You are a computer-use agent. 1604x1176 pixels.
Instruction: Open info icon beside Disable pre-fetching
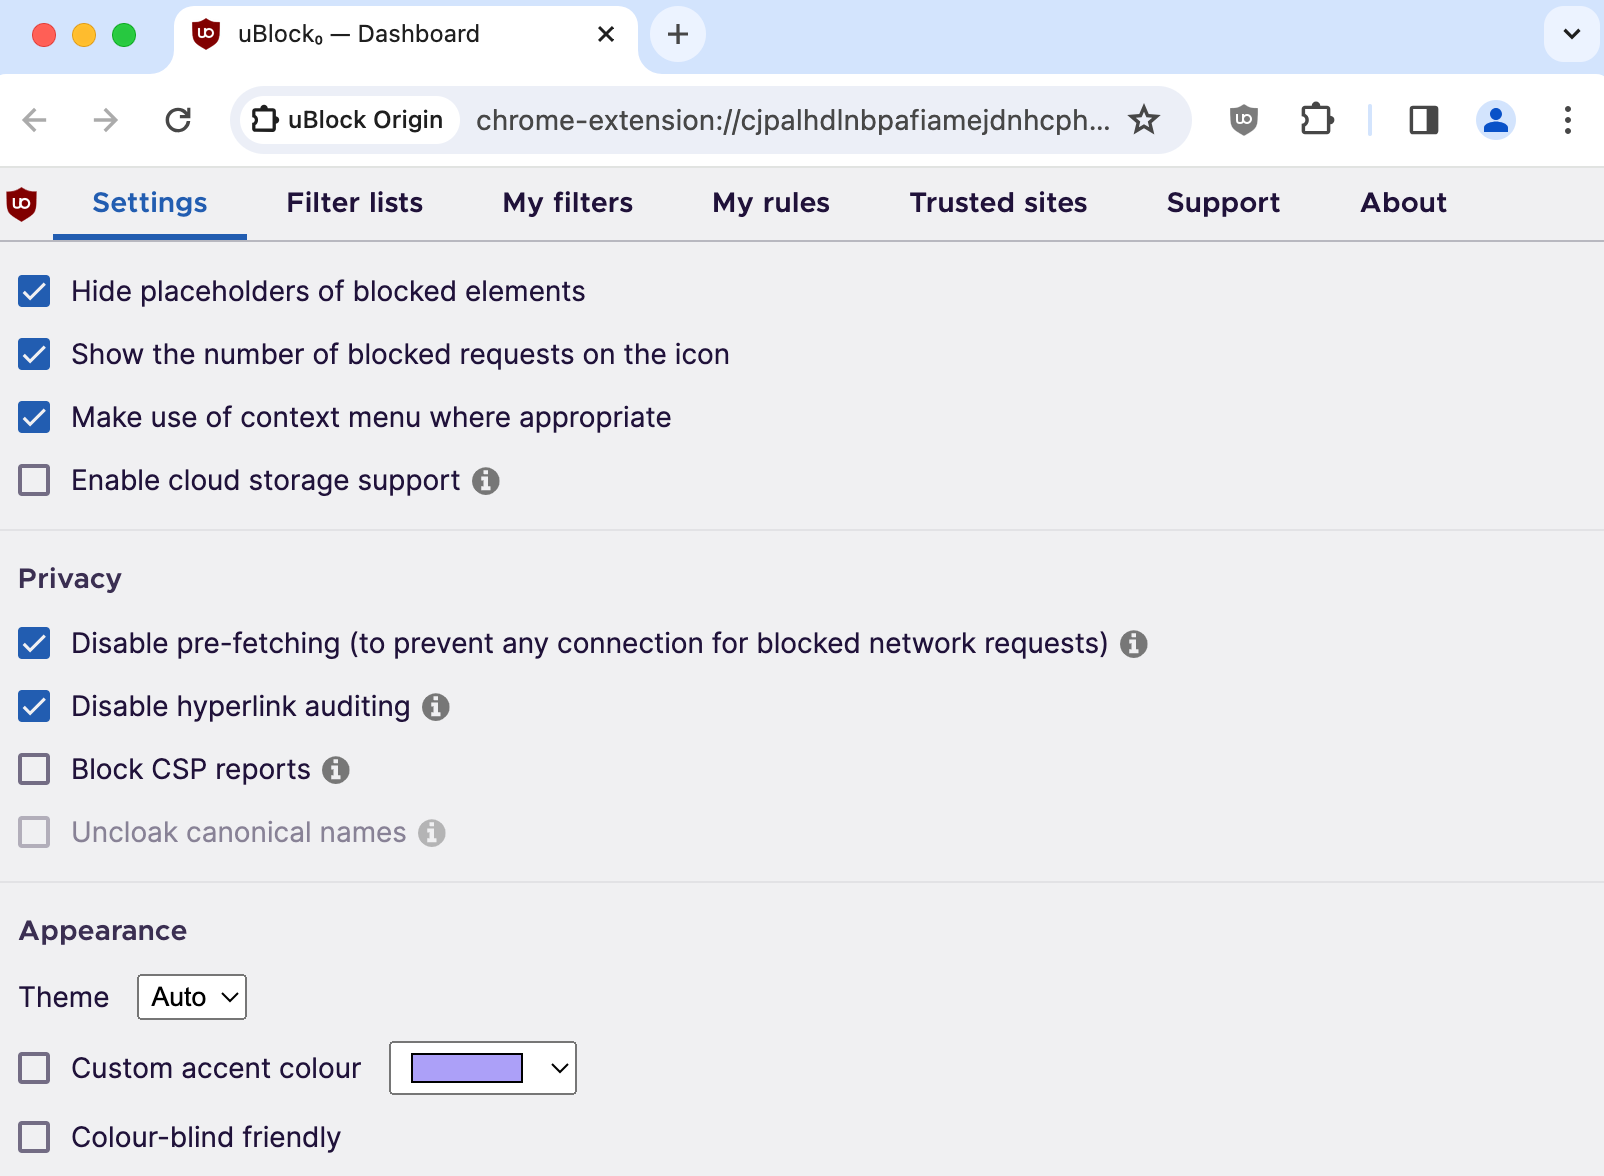[x=1133, y=644]
